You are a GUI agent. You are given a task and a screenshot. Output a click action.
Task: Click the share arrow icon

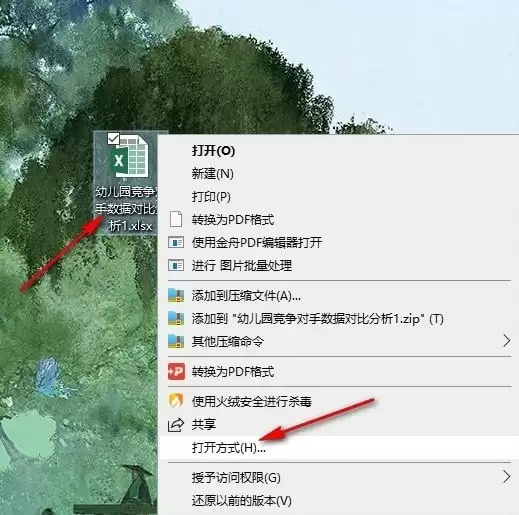click(176, 424)
